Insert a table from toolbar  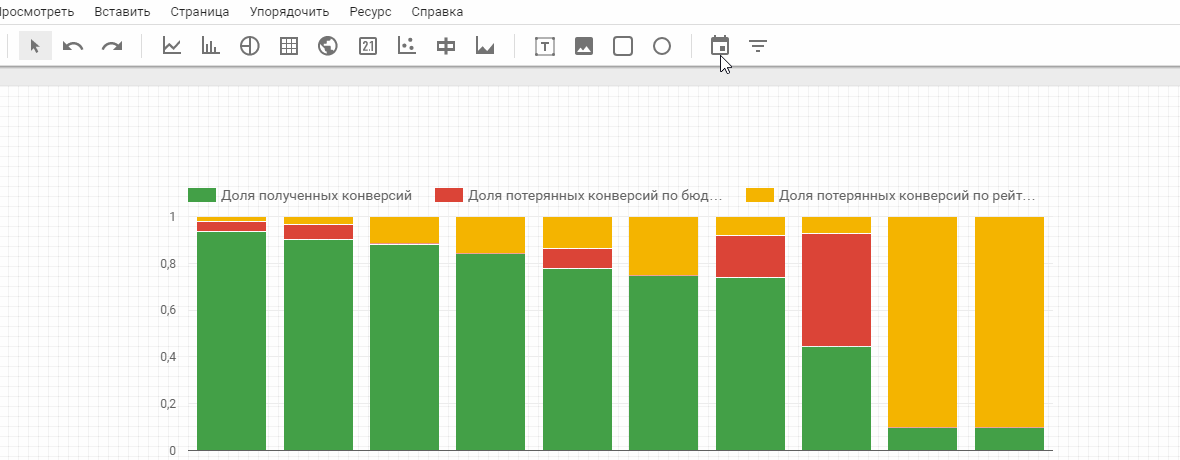tap(289, 47)
